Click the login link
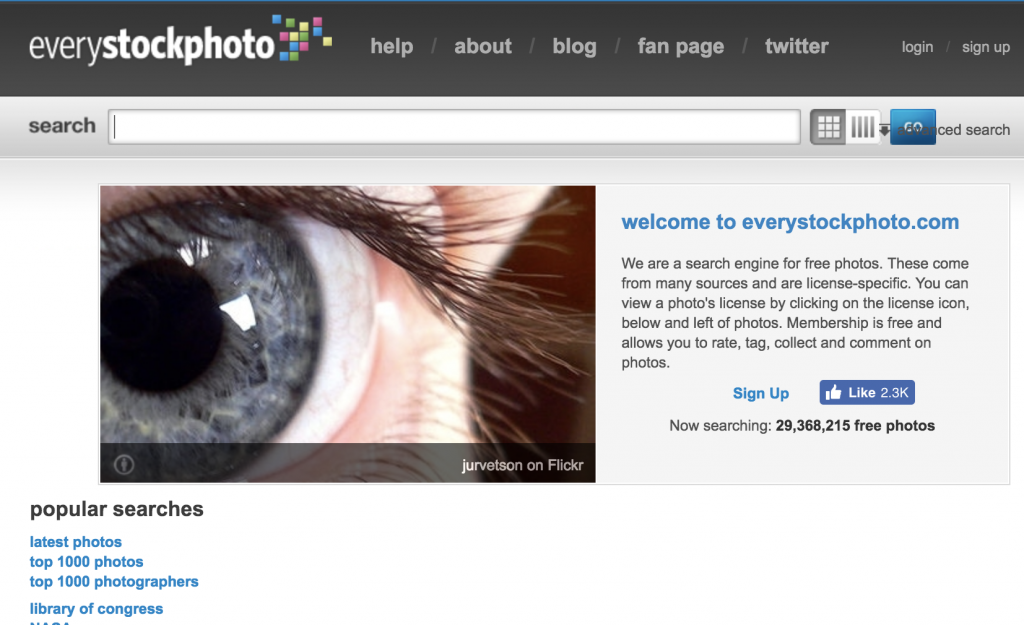The image size is (1024, 625). [917, 47]
